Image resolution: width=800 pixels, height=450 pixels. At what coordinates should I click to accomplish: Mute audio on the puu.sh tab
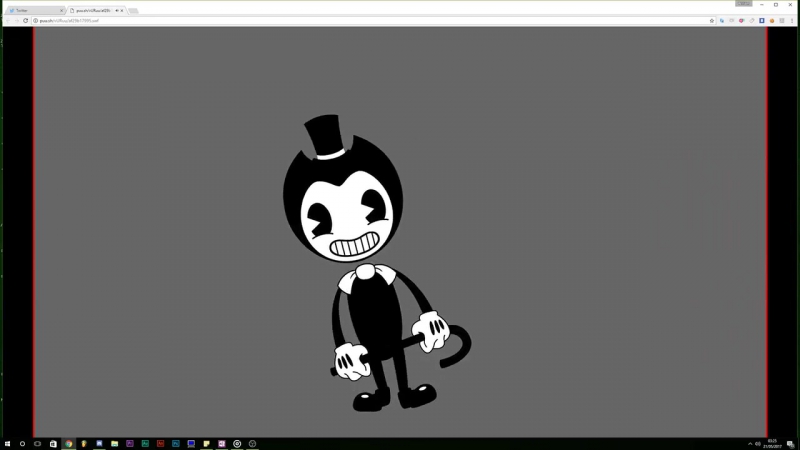117,10
